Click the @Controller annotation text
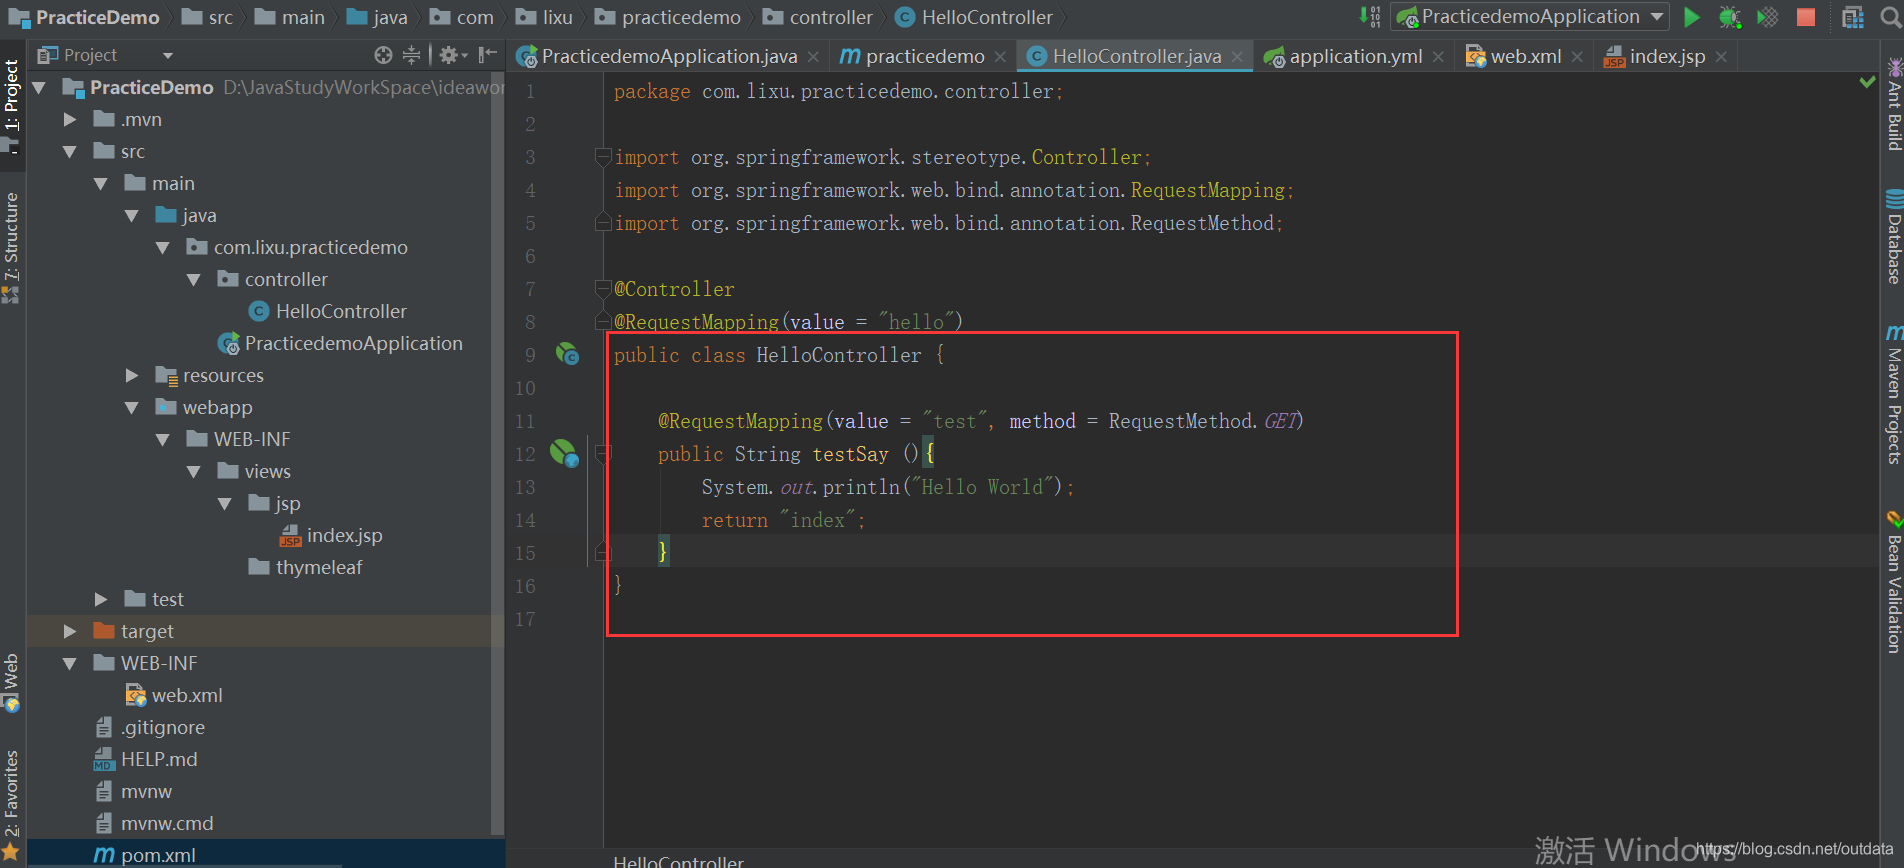This screenshot has width=1904, height=868. pyautogui.click(x=674, y=289)
